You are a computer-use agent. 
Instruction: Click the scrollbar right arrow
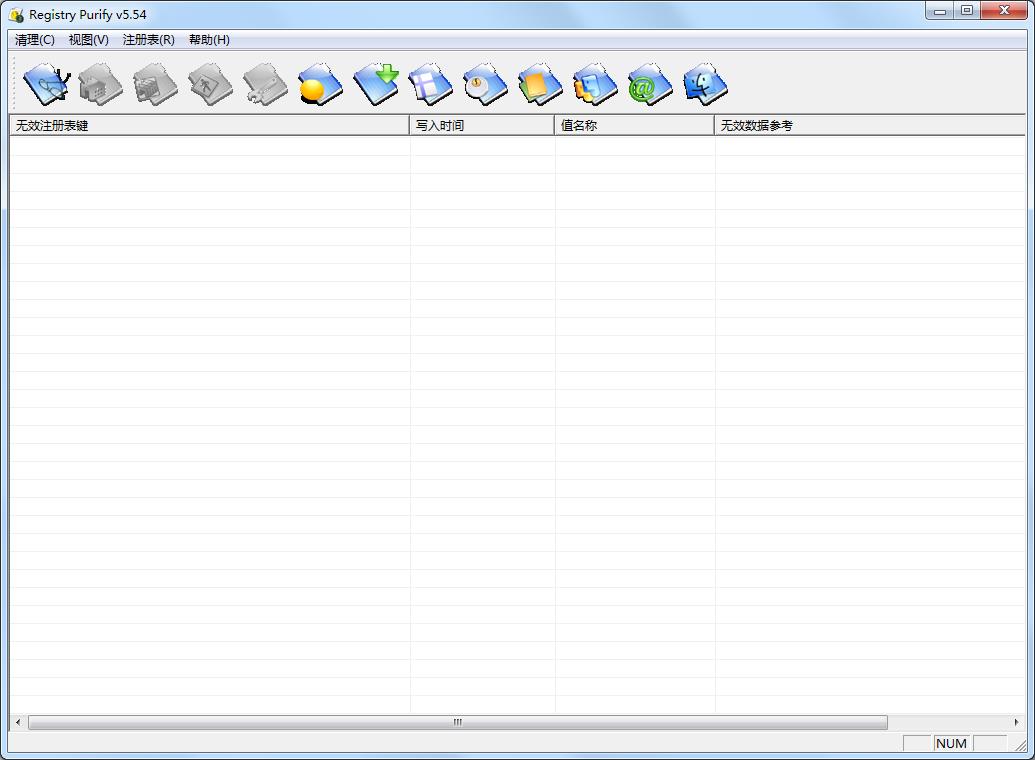pos(1017,722)
